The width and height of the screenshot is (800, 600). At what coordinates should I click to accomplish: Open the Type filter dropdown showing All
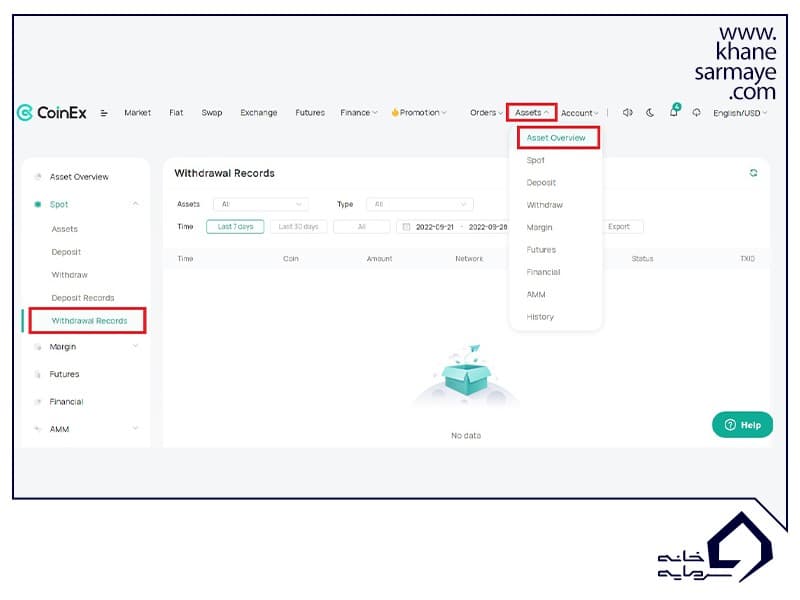[x=419, y=204]
